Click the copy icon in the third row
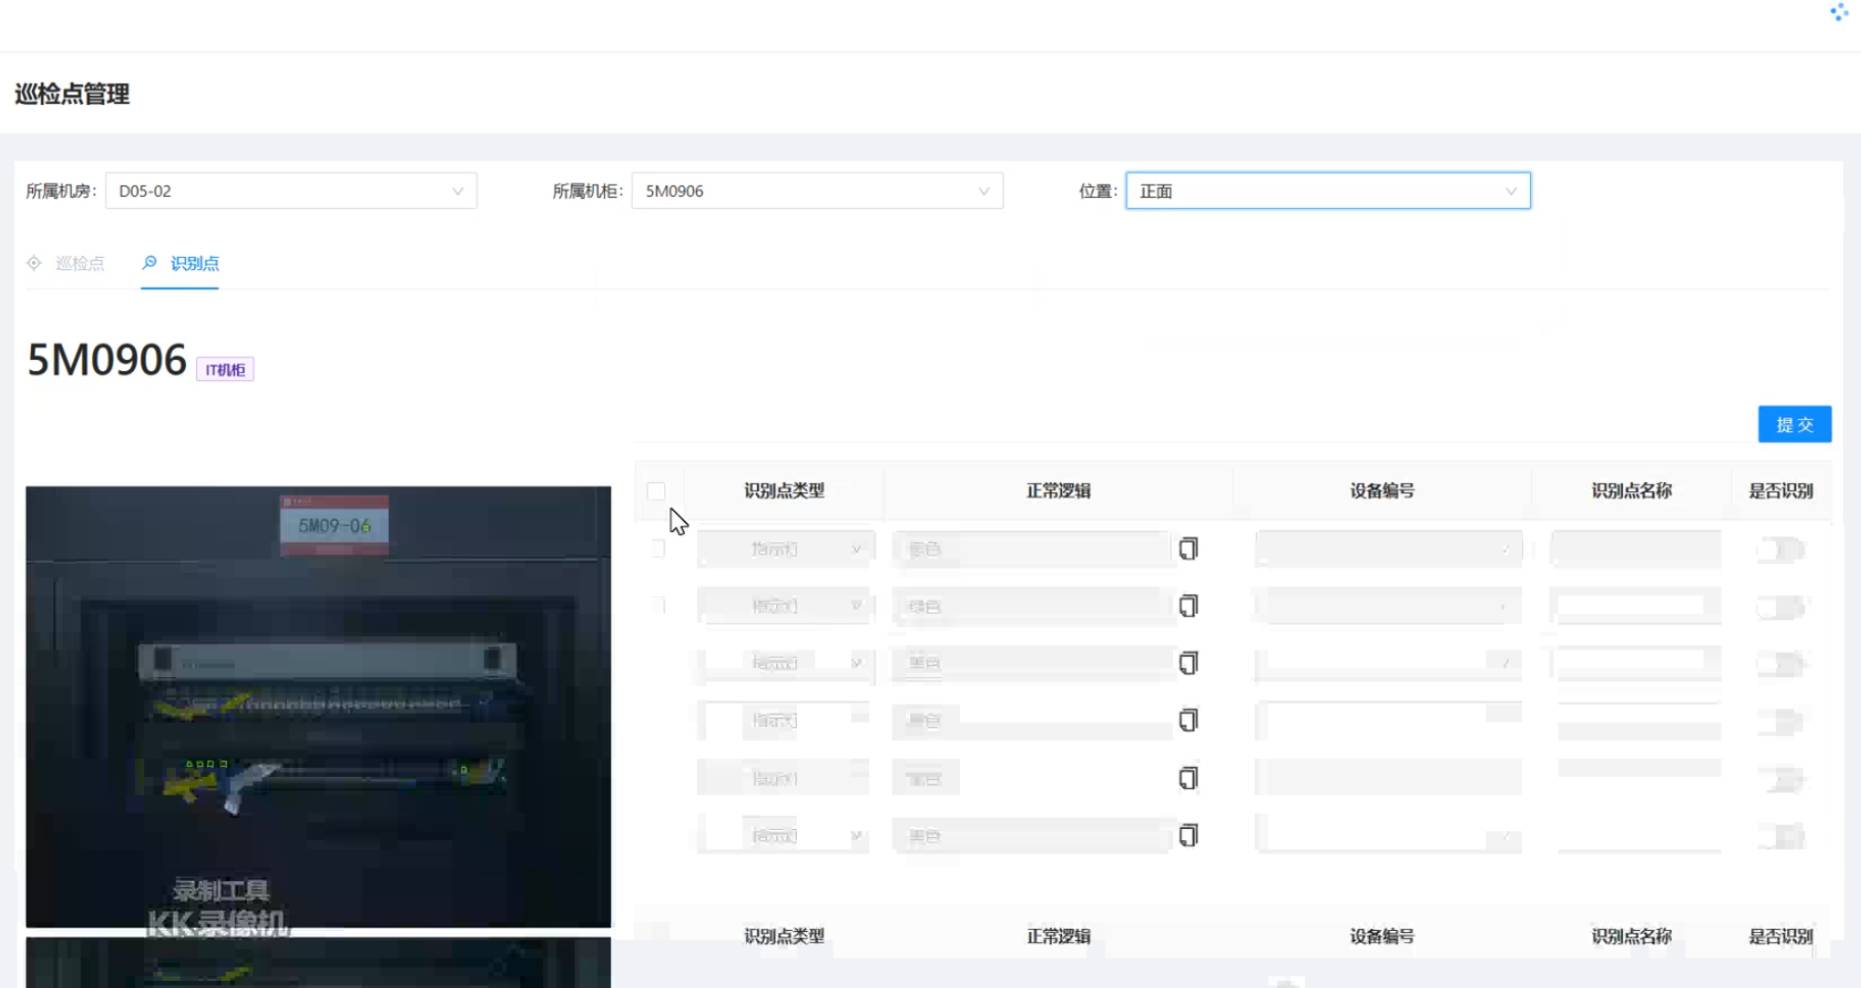 tap(1188, 663)
